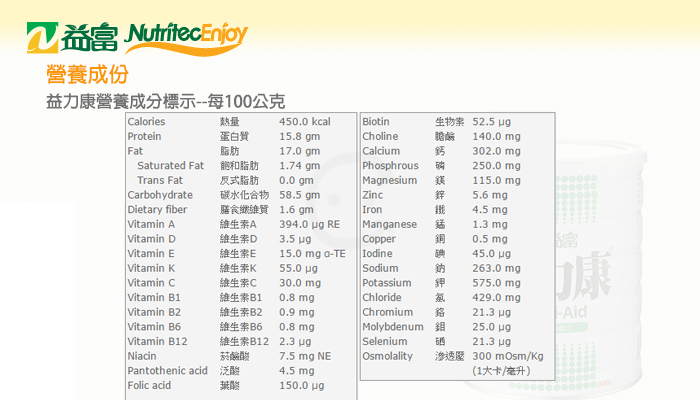
Task: Select the Vitamin A label
Action: (x=151, y=224)
